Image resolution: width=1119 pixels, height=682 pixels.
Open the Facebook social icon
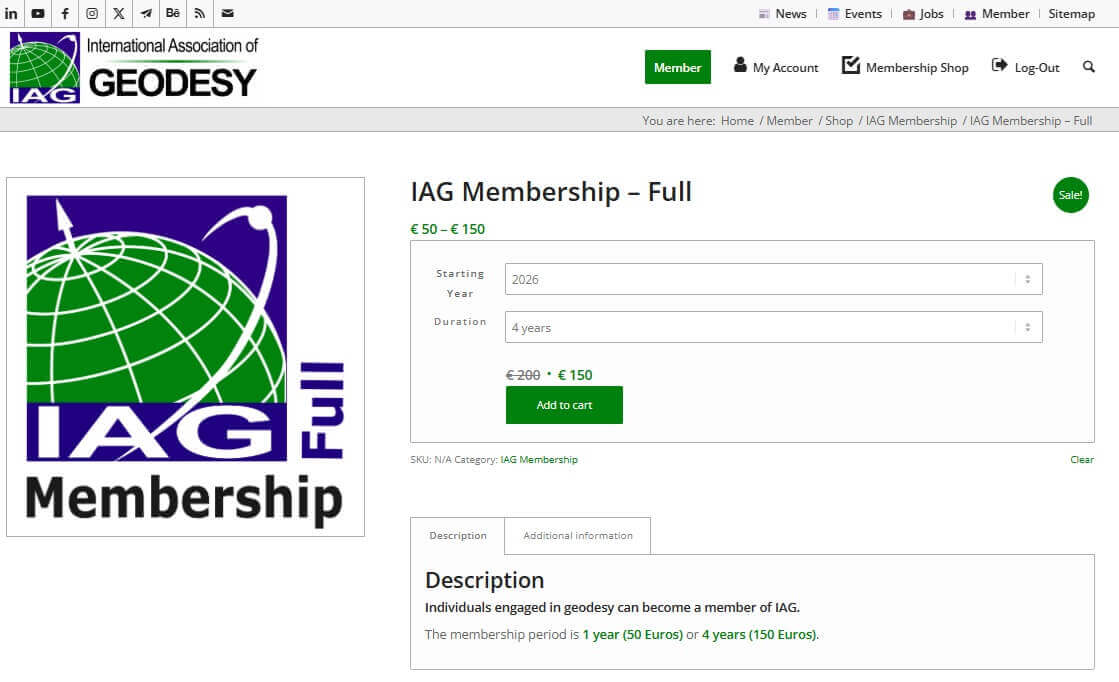65,14
